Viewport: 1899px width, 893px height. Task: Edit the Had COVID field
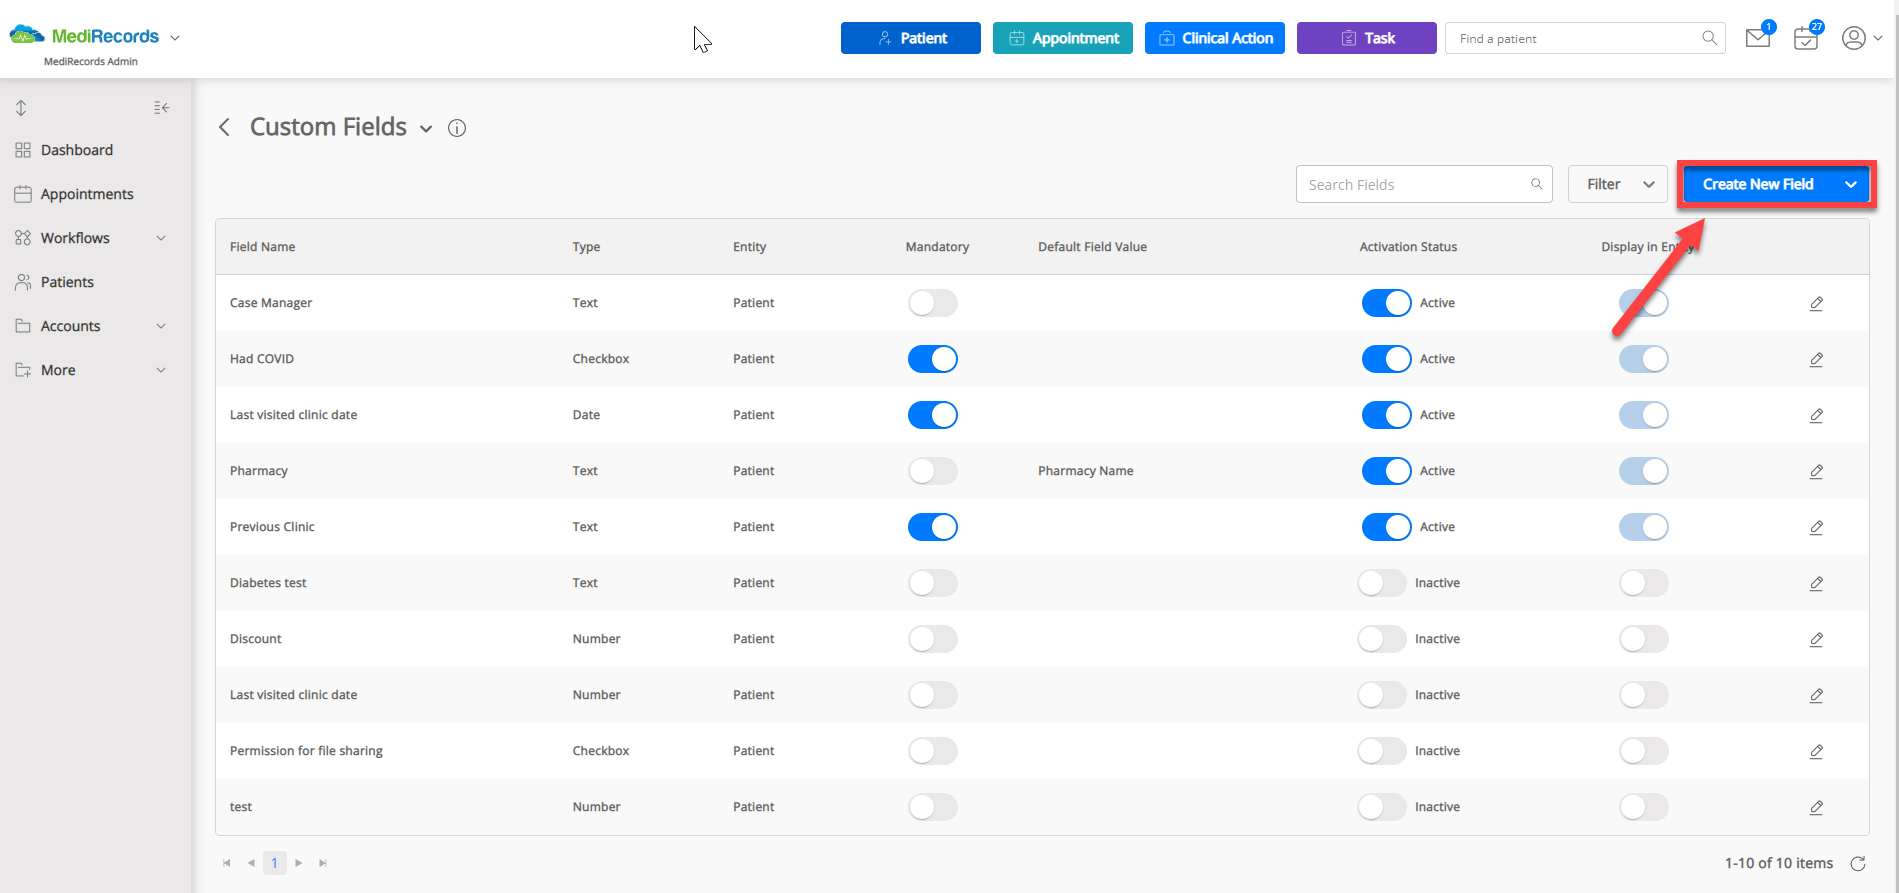1816,359
